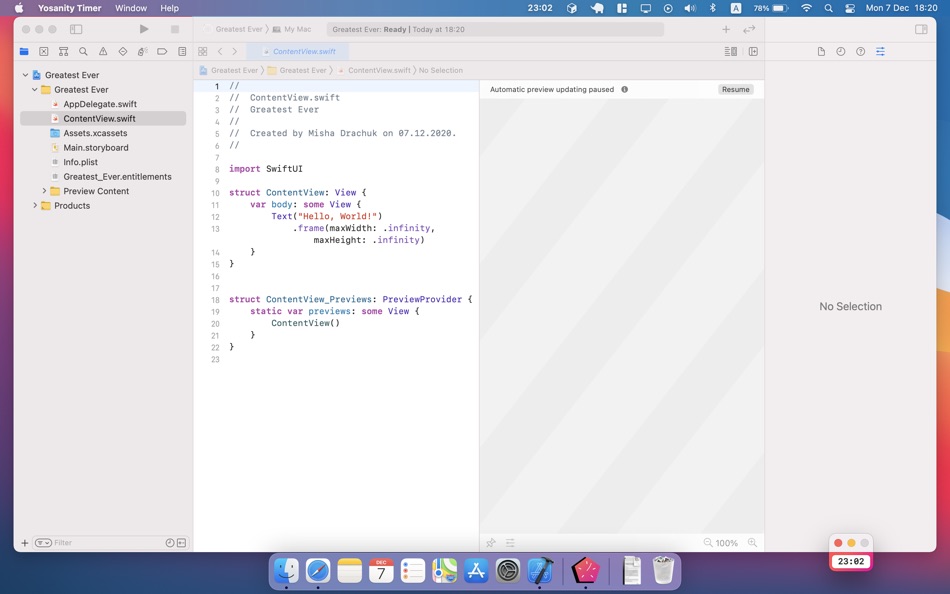This screenshot has height=594, width=950.
Task: Go forward in editor history
Action: (234, 52)
